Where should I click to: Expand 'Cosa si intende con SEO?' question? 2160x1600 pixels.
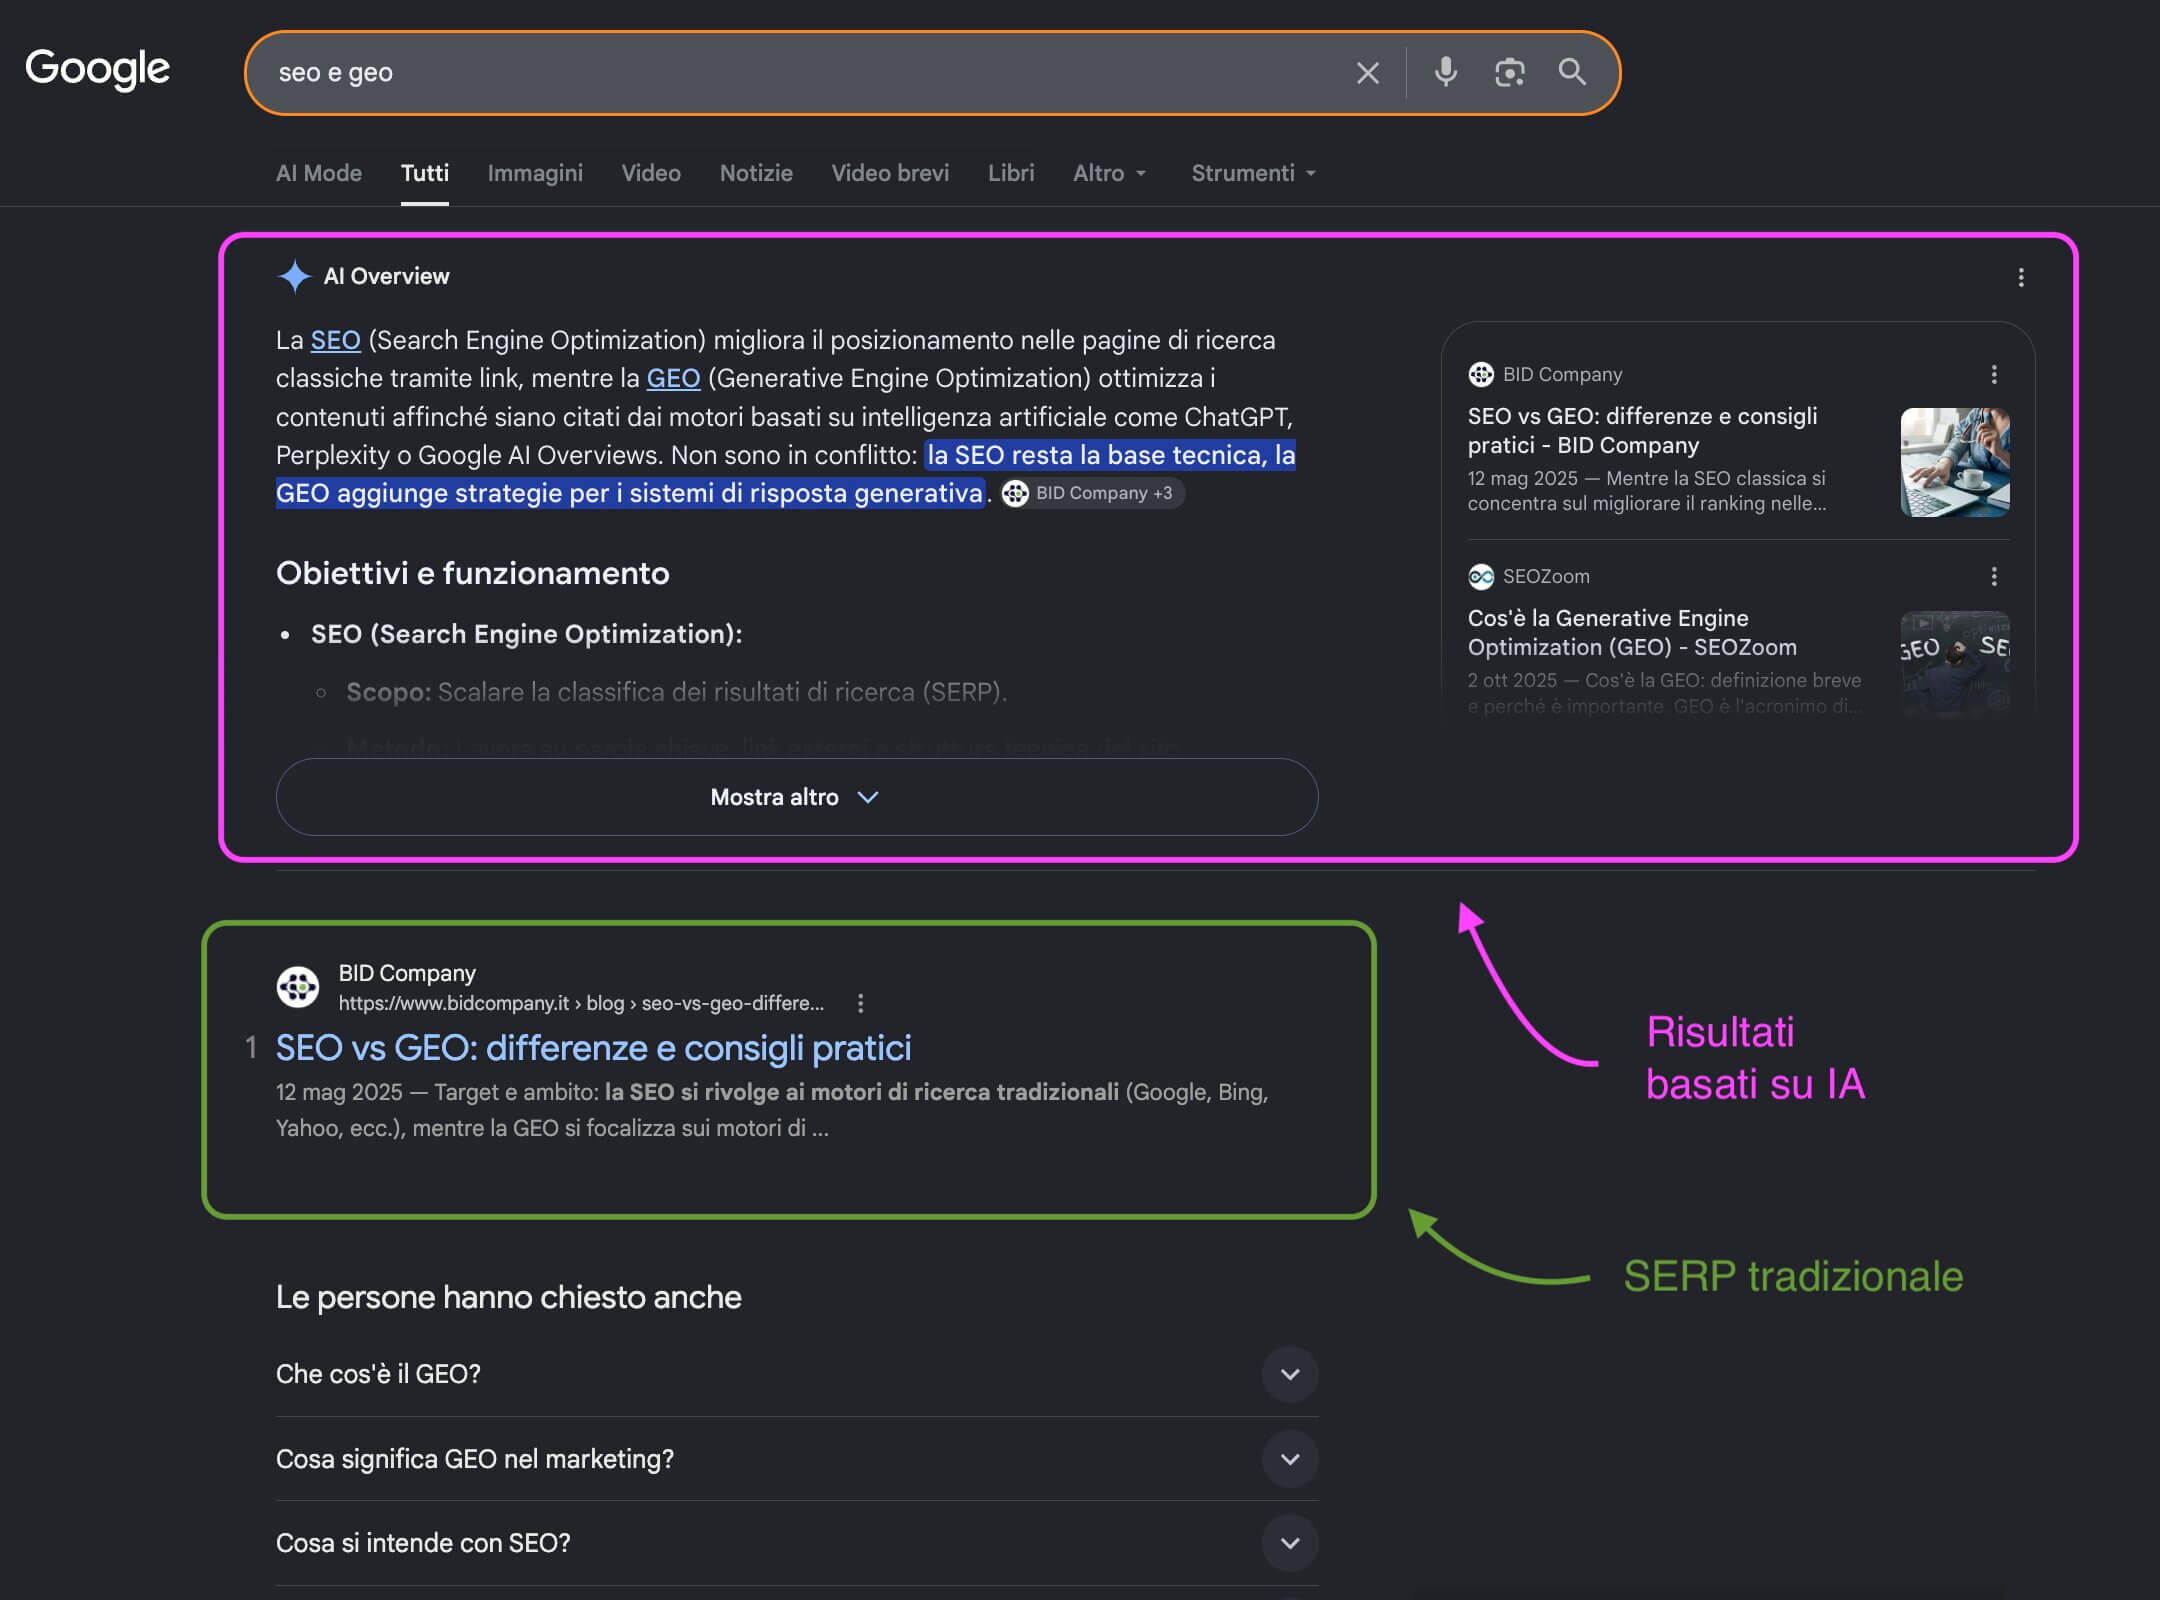pyautogui.click(x=797, y=1543)
